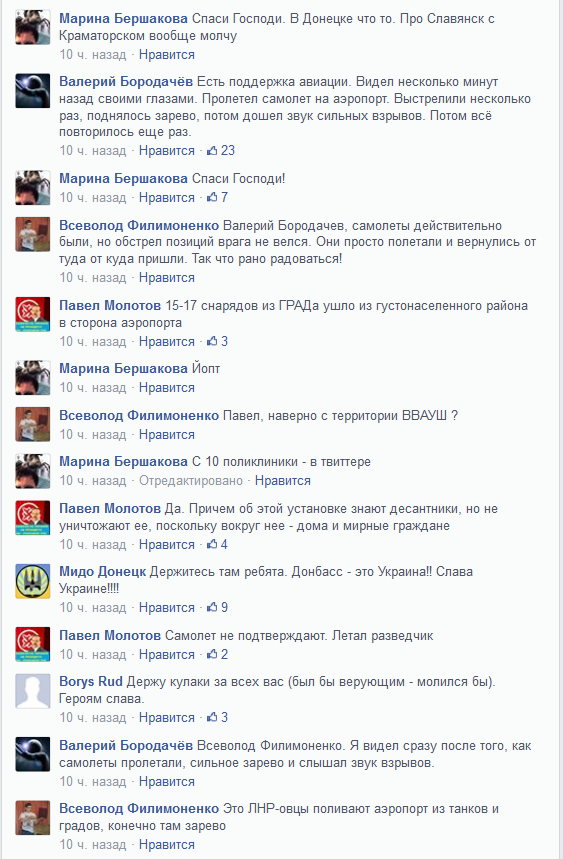The image size is (563, 859).
Task: Click the Отредактировано edit history label
Action: 191,480
